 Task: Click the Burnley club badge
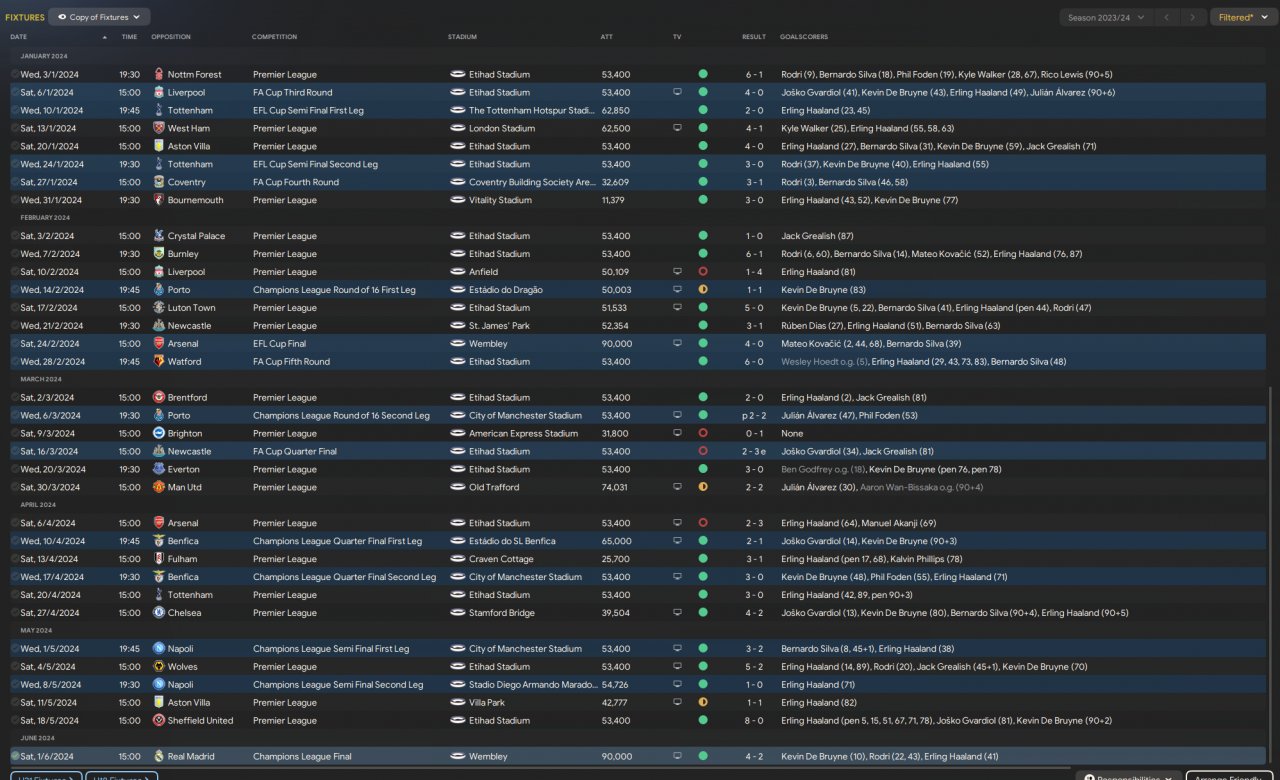click(158, 254)
